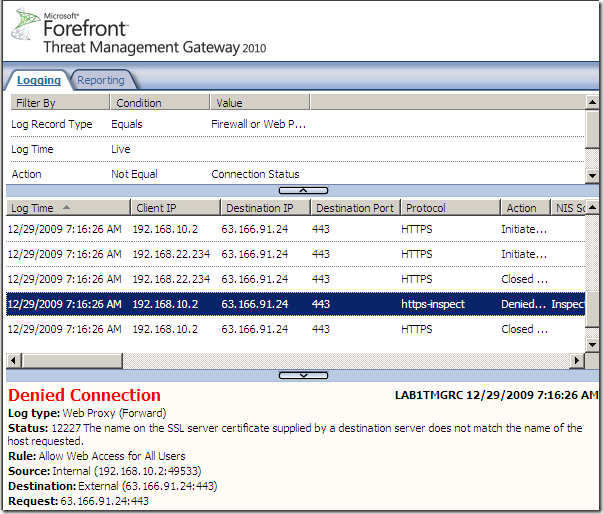Collapse the filter pane with up chevron
603x514 pixels.
[x=303, y=190]
